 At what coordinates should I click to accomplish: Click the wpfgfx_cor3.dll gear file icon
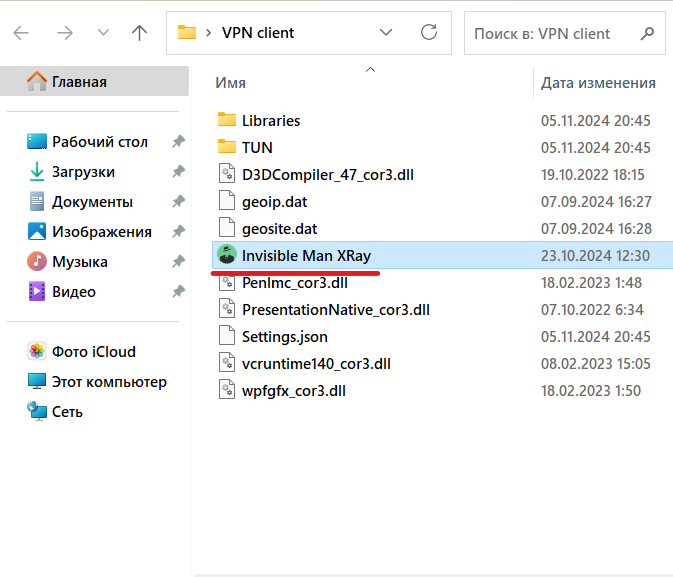coord(227,389)
